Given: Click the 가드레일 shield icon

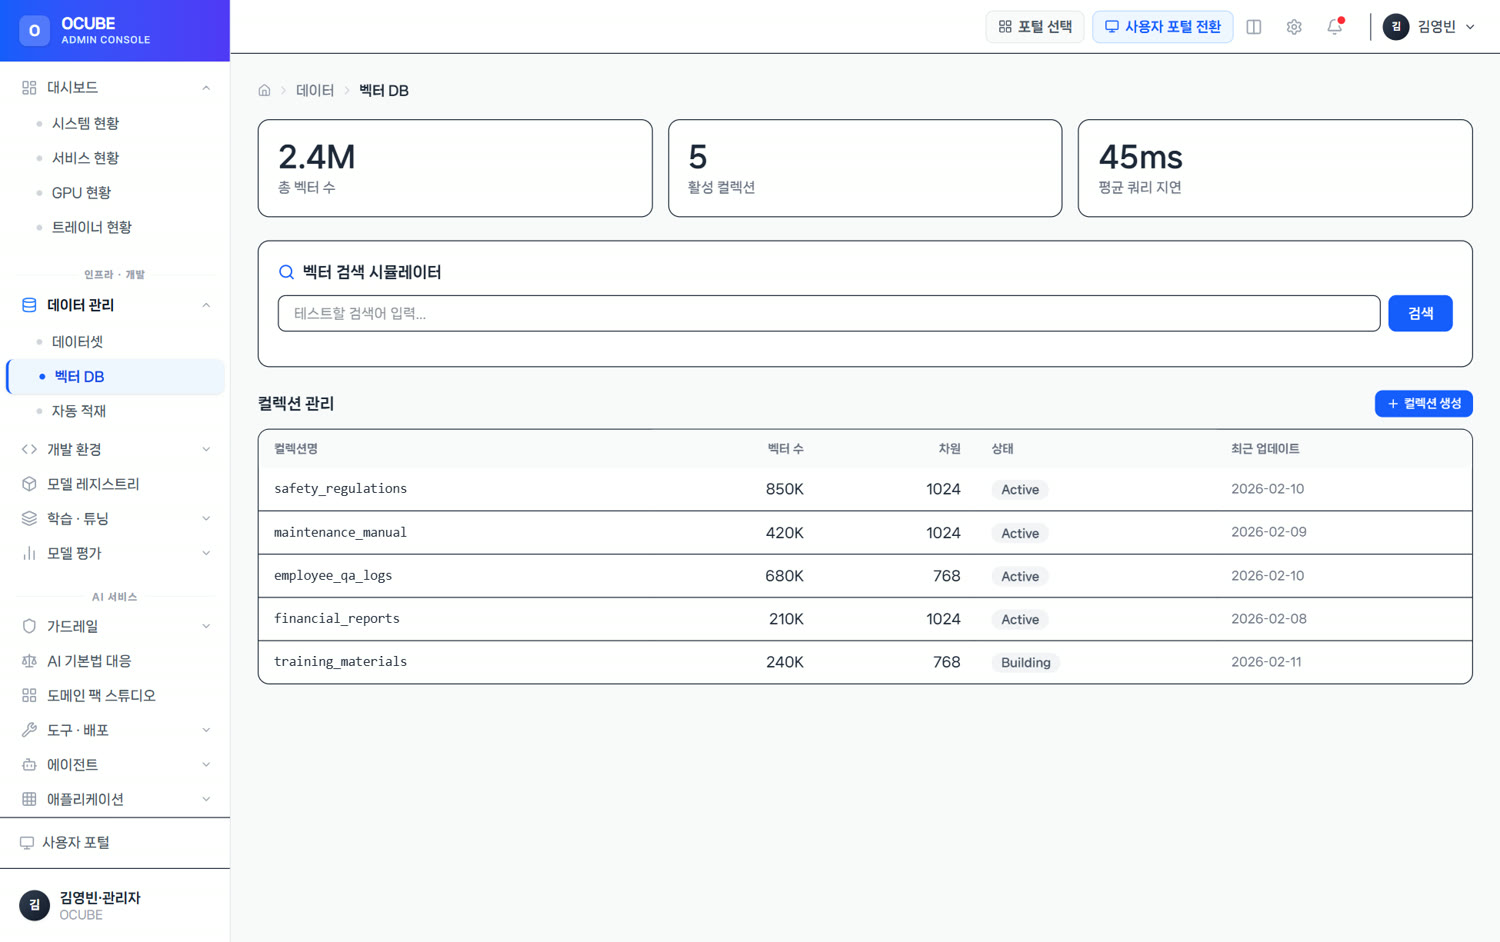Looking at the screenshot, I should [x=29, y=627].
